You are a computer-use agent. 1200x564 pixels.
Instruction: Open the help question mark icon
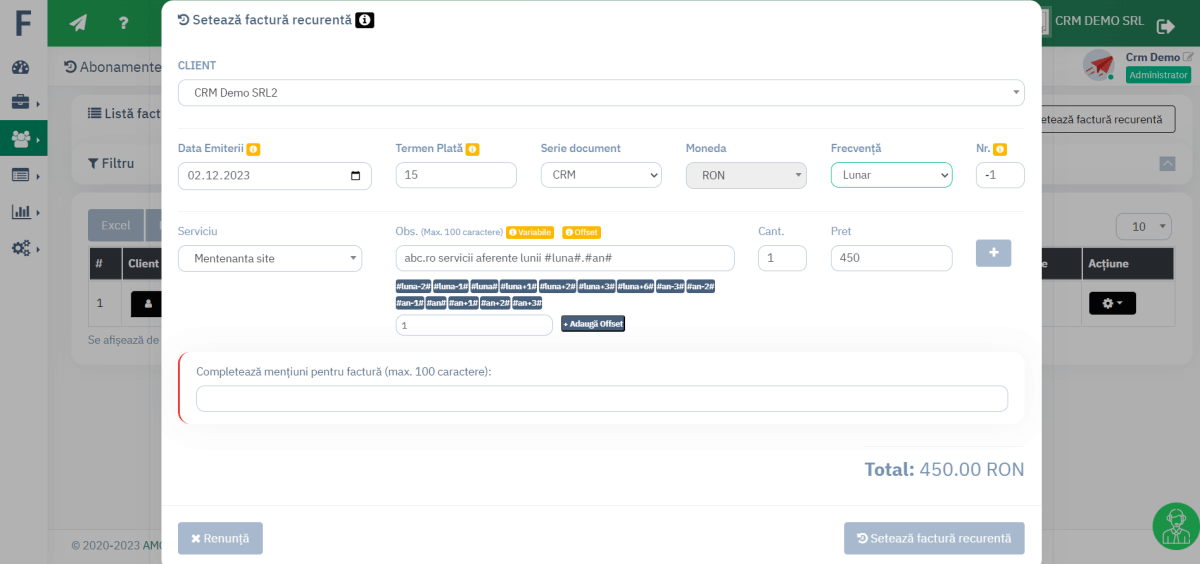click(123, 23)
